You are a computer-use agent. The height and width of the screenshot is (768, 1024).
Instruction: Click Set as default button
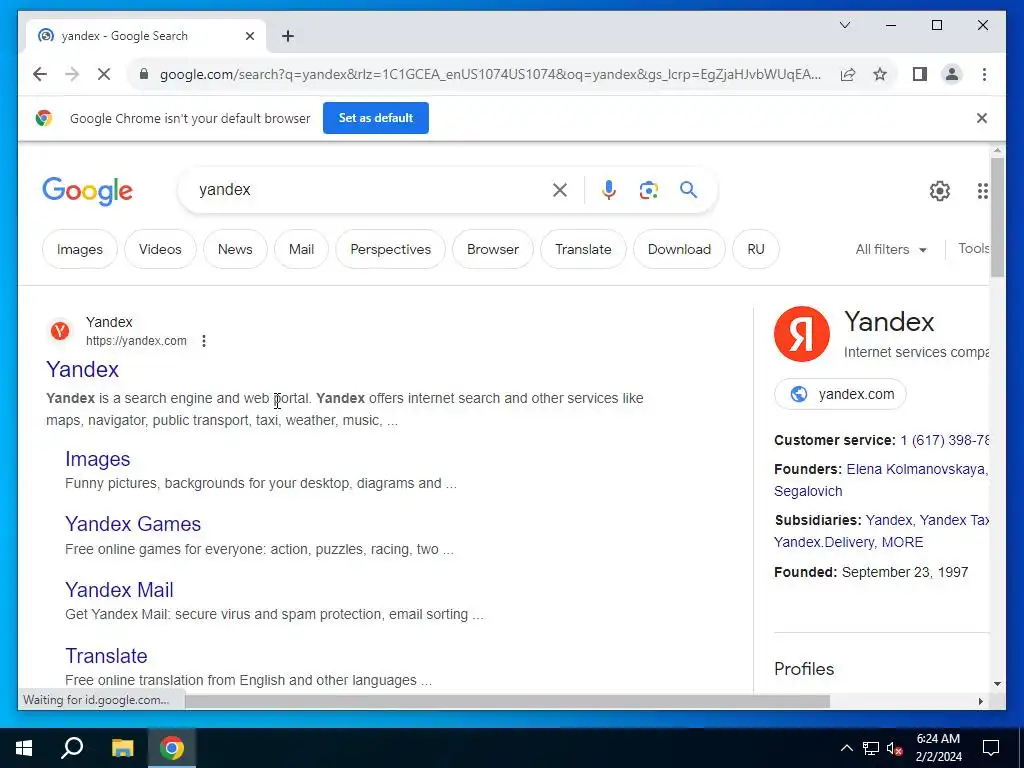tap(376, 118)
